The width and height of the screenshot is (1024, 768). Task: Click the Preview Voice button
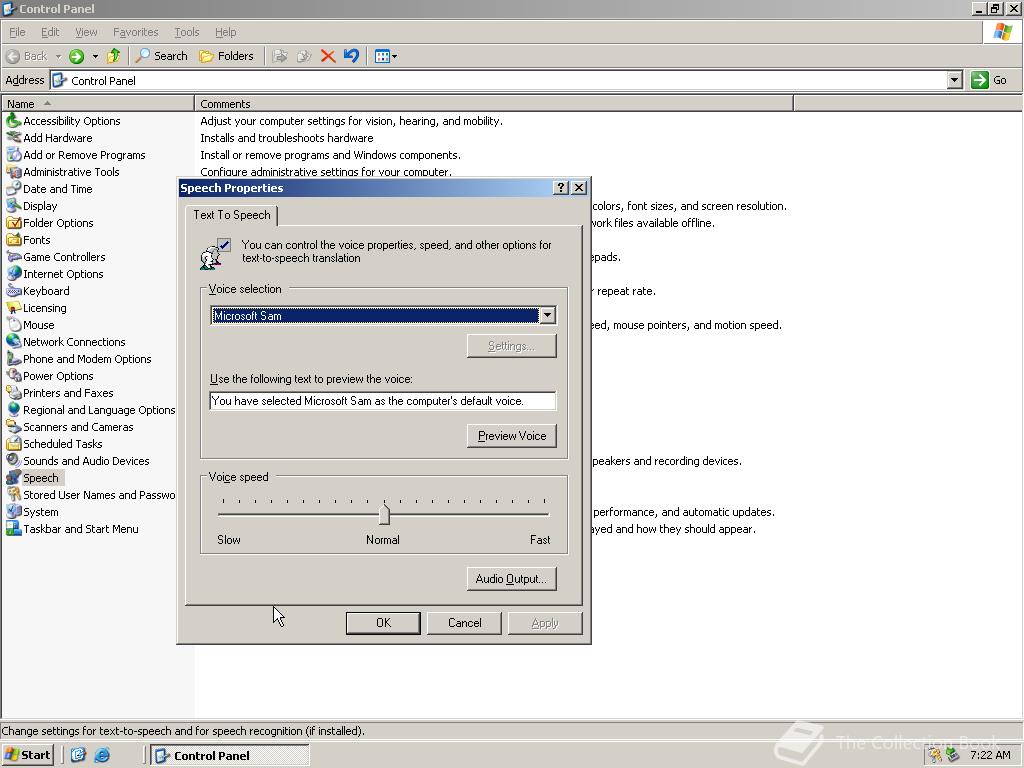point(512,436)
